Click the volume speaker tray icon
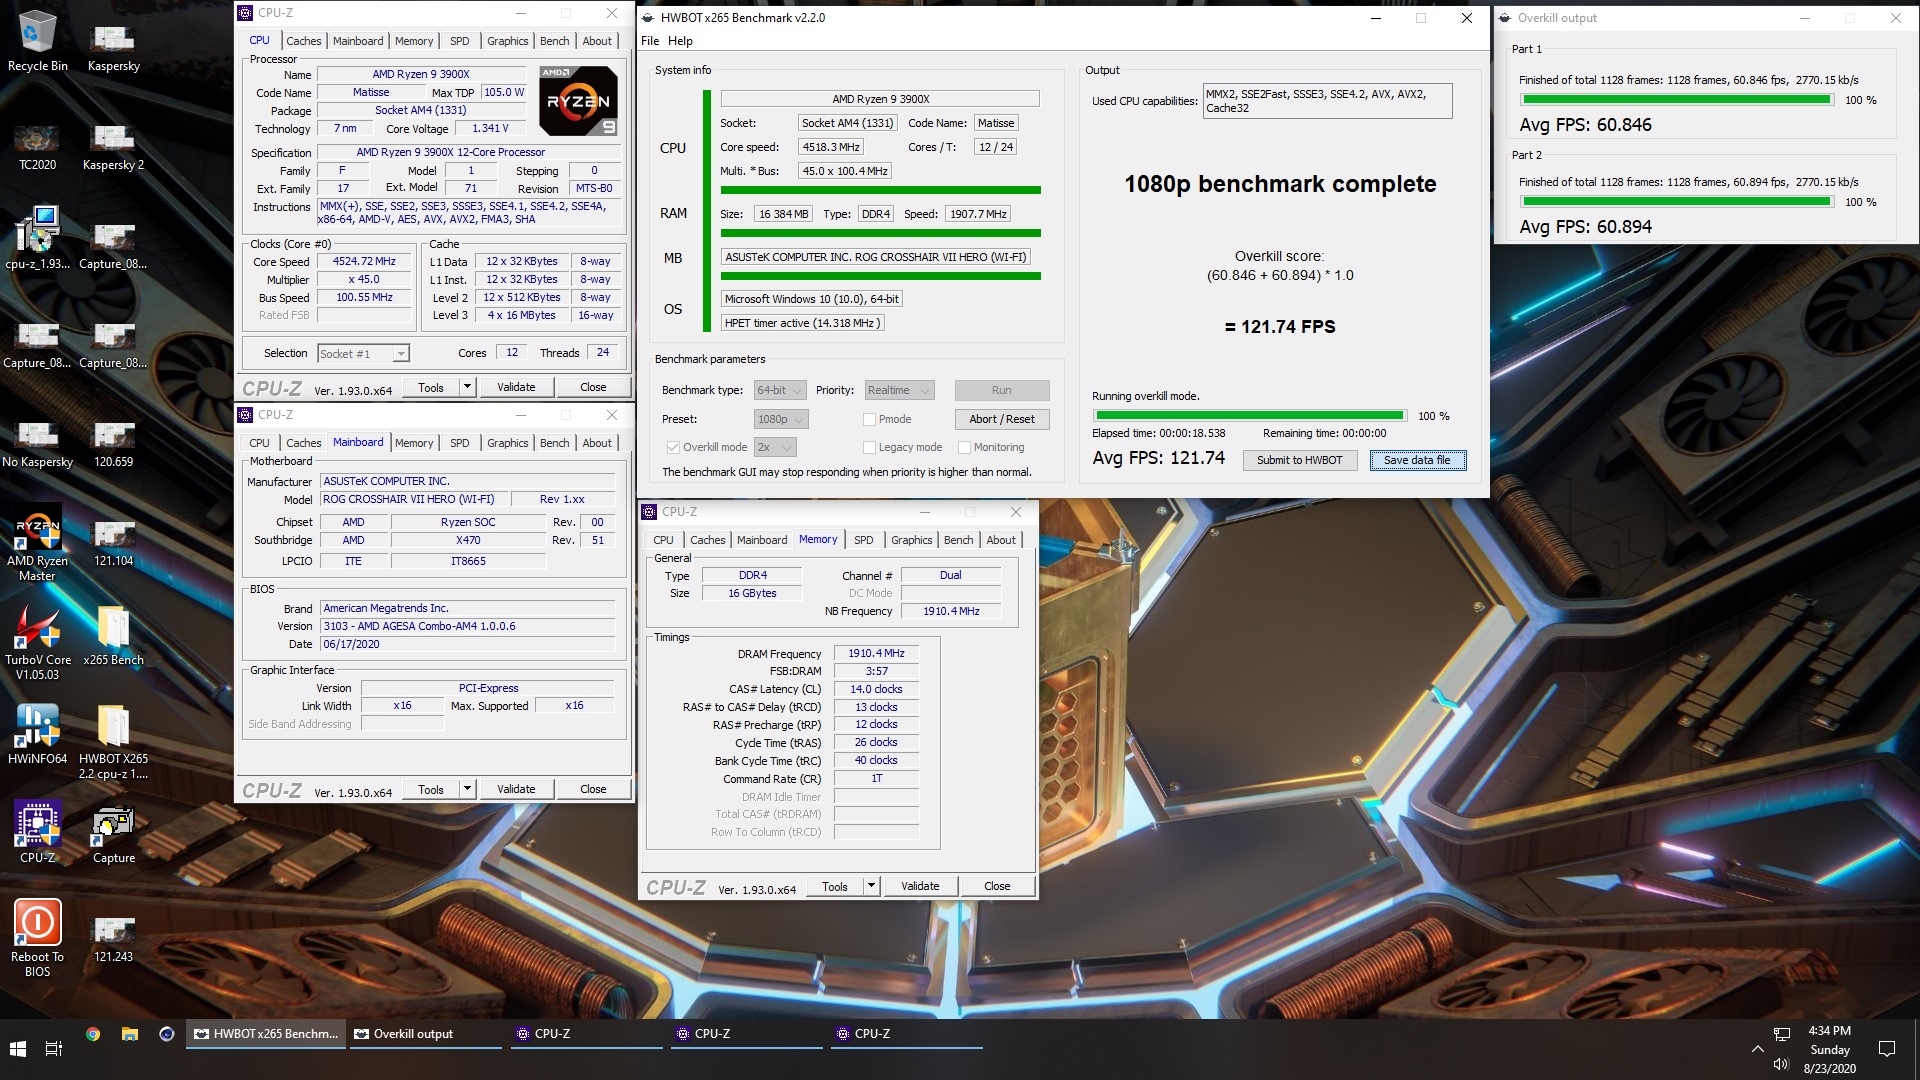 [x=1781, y=1064]
